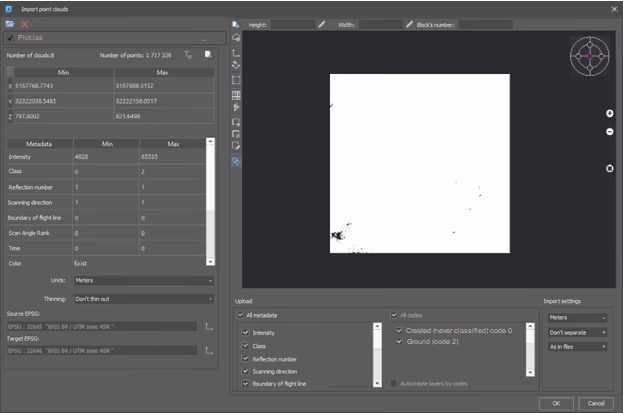Open the As in files dropdown
This screenshot has height=414, width=623.
(x=577, y=347)
